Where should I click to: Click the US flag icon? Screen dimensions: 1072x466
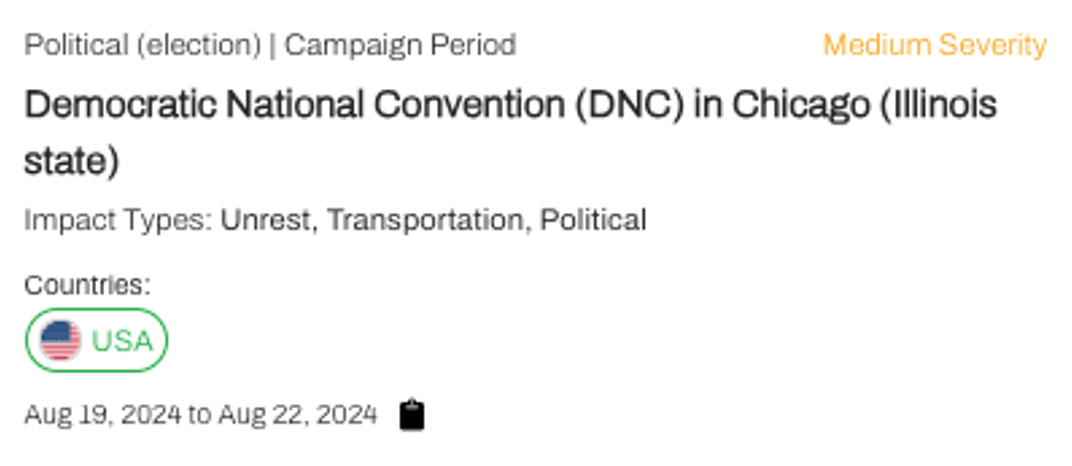click(60, 341)
